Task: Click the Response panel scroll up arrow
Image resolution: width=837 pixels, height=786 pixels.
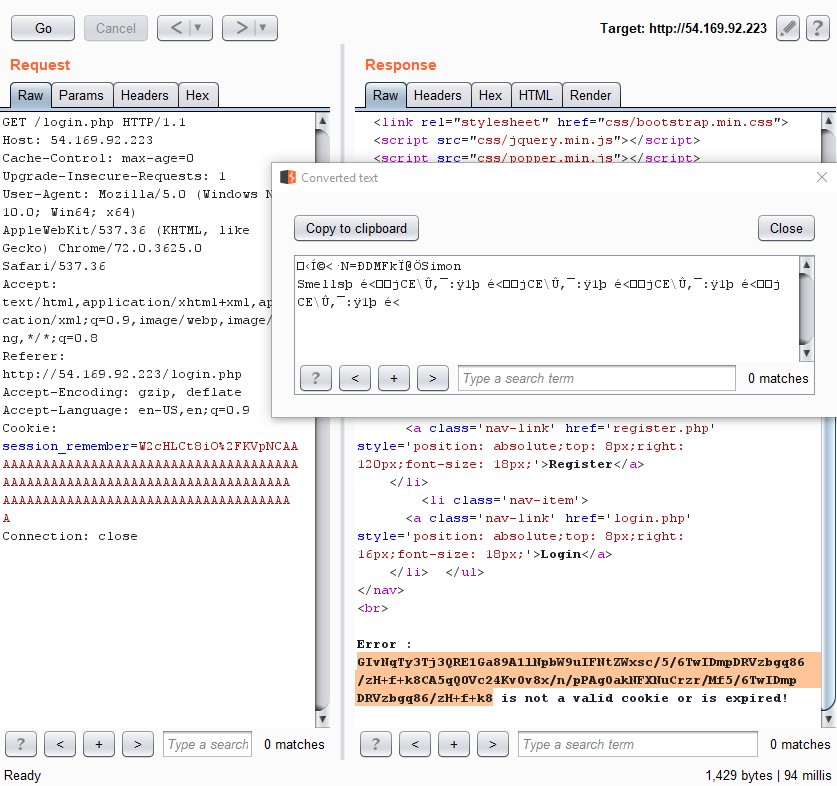Action: pos(828,121)
